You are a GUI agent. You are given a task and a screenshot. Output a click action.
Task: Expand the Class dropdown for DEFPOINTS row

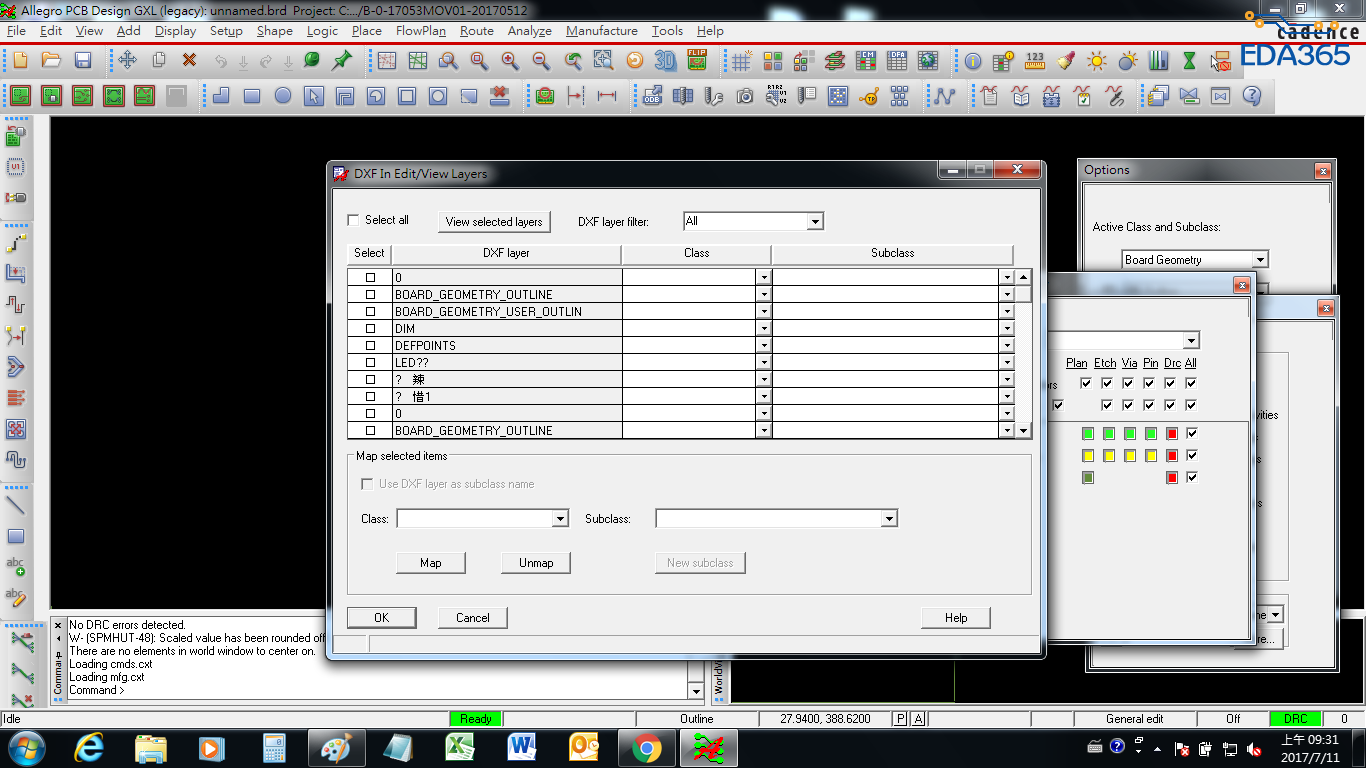click(x=764, y=346)
